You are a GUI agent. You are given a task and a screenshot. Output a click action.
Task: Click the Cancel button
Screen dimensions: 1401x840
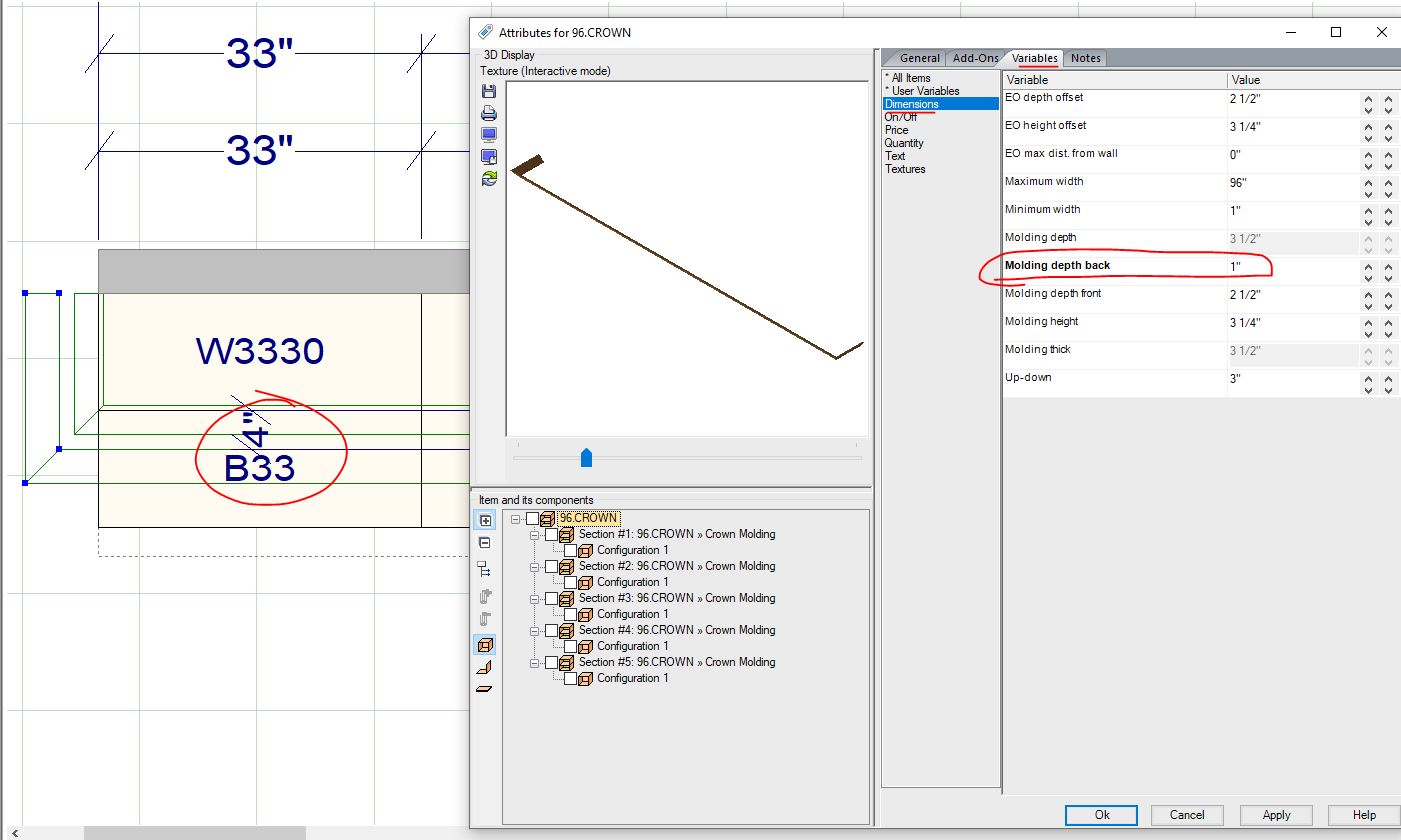click(1187, 815)
